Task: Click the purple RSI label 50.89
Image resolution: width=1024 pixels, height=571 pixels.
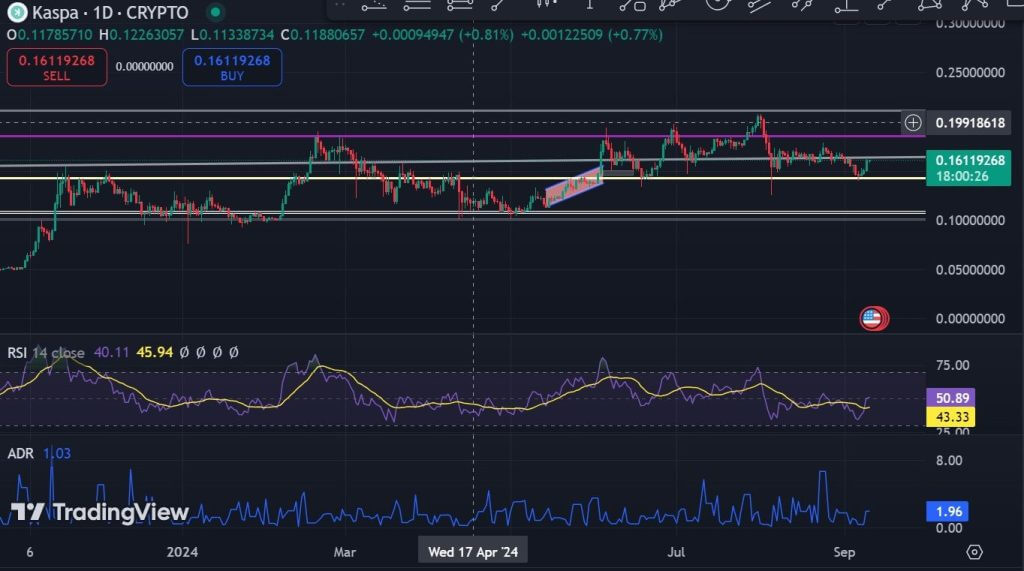Action: coord(951,398)
